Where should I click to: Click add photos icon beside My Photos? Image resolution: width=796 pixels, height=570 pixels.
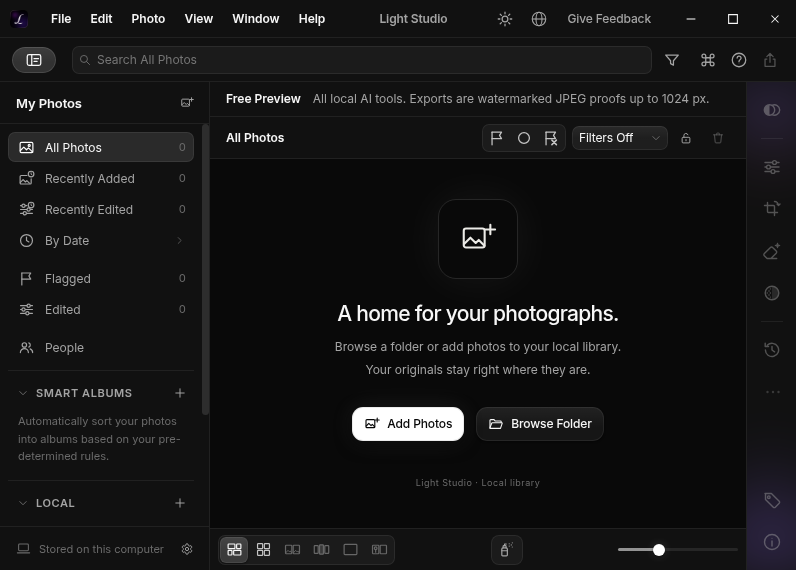click(x=187, y=103)
